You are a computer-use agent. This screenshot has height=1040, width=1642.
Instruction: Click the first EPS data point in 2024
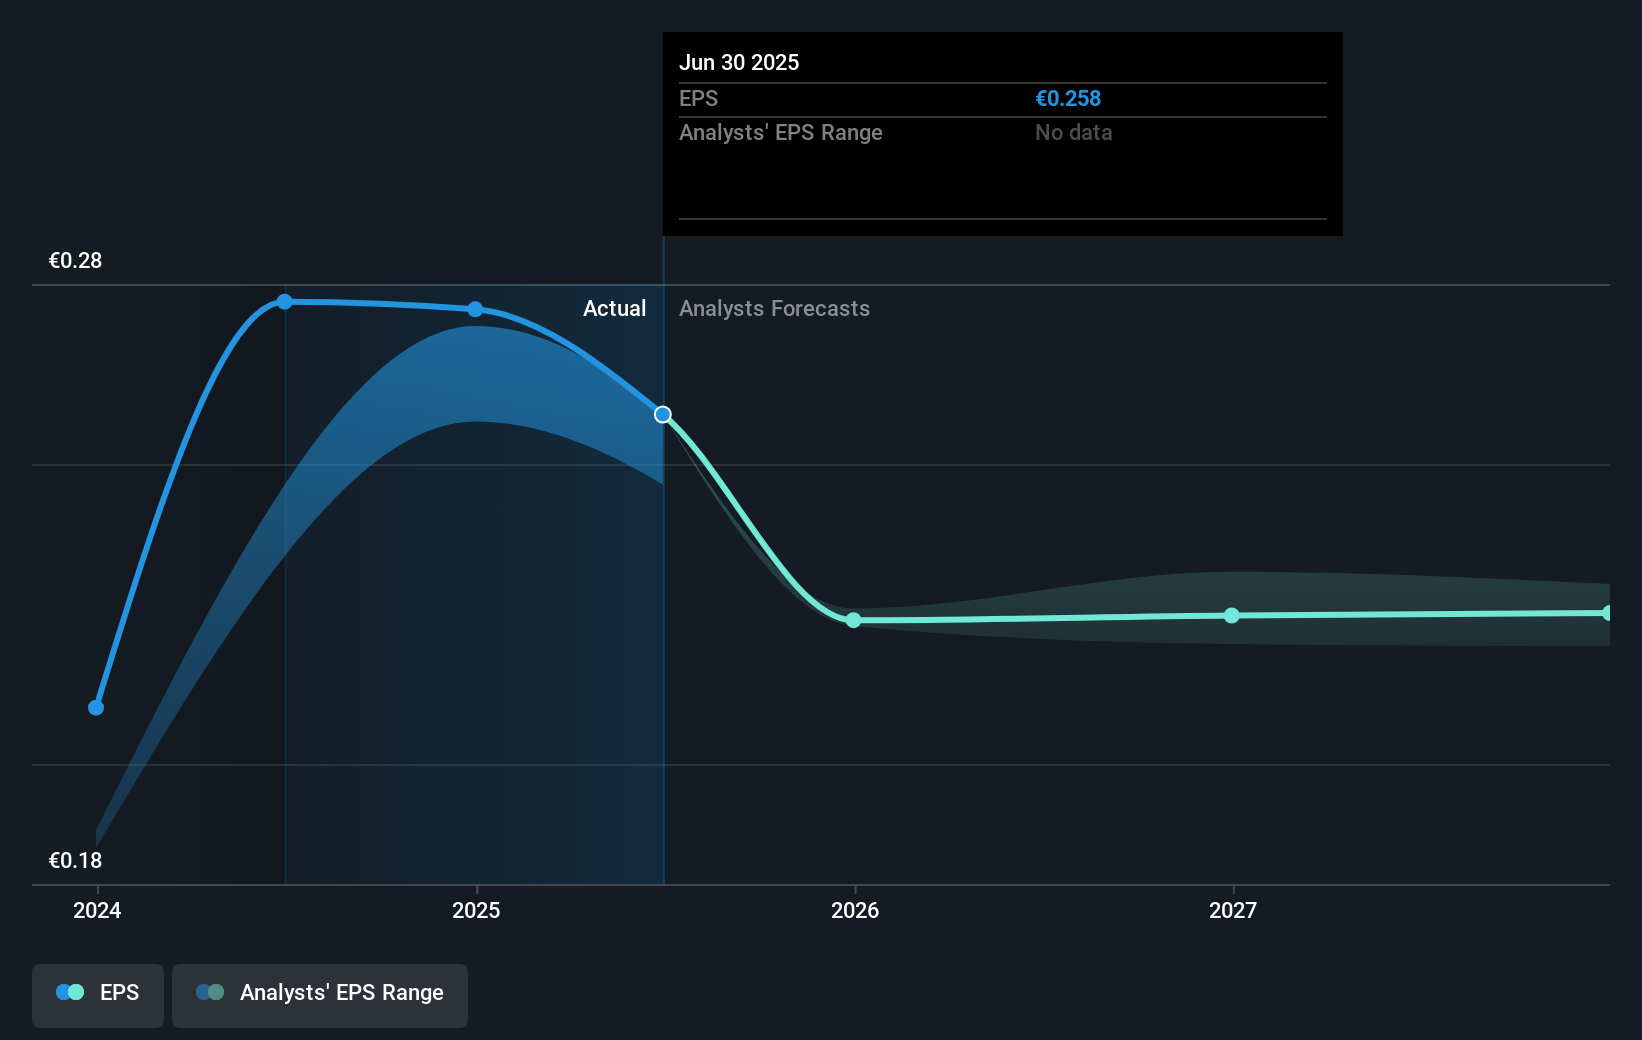click(95, 707)
